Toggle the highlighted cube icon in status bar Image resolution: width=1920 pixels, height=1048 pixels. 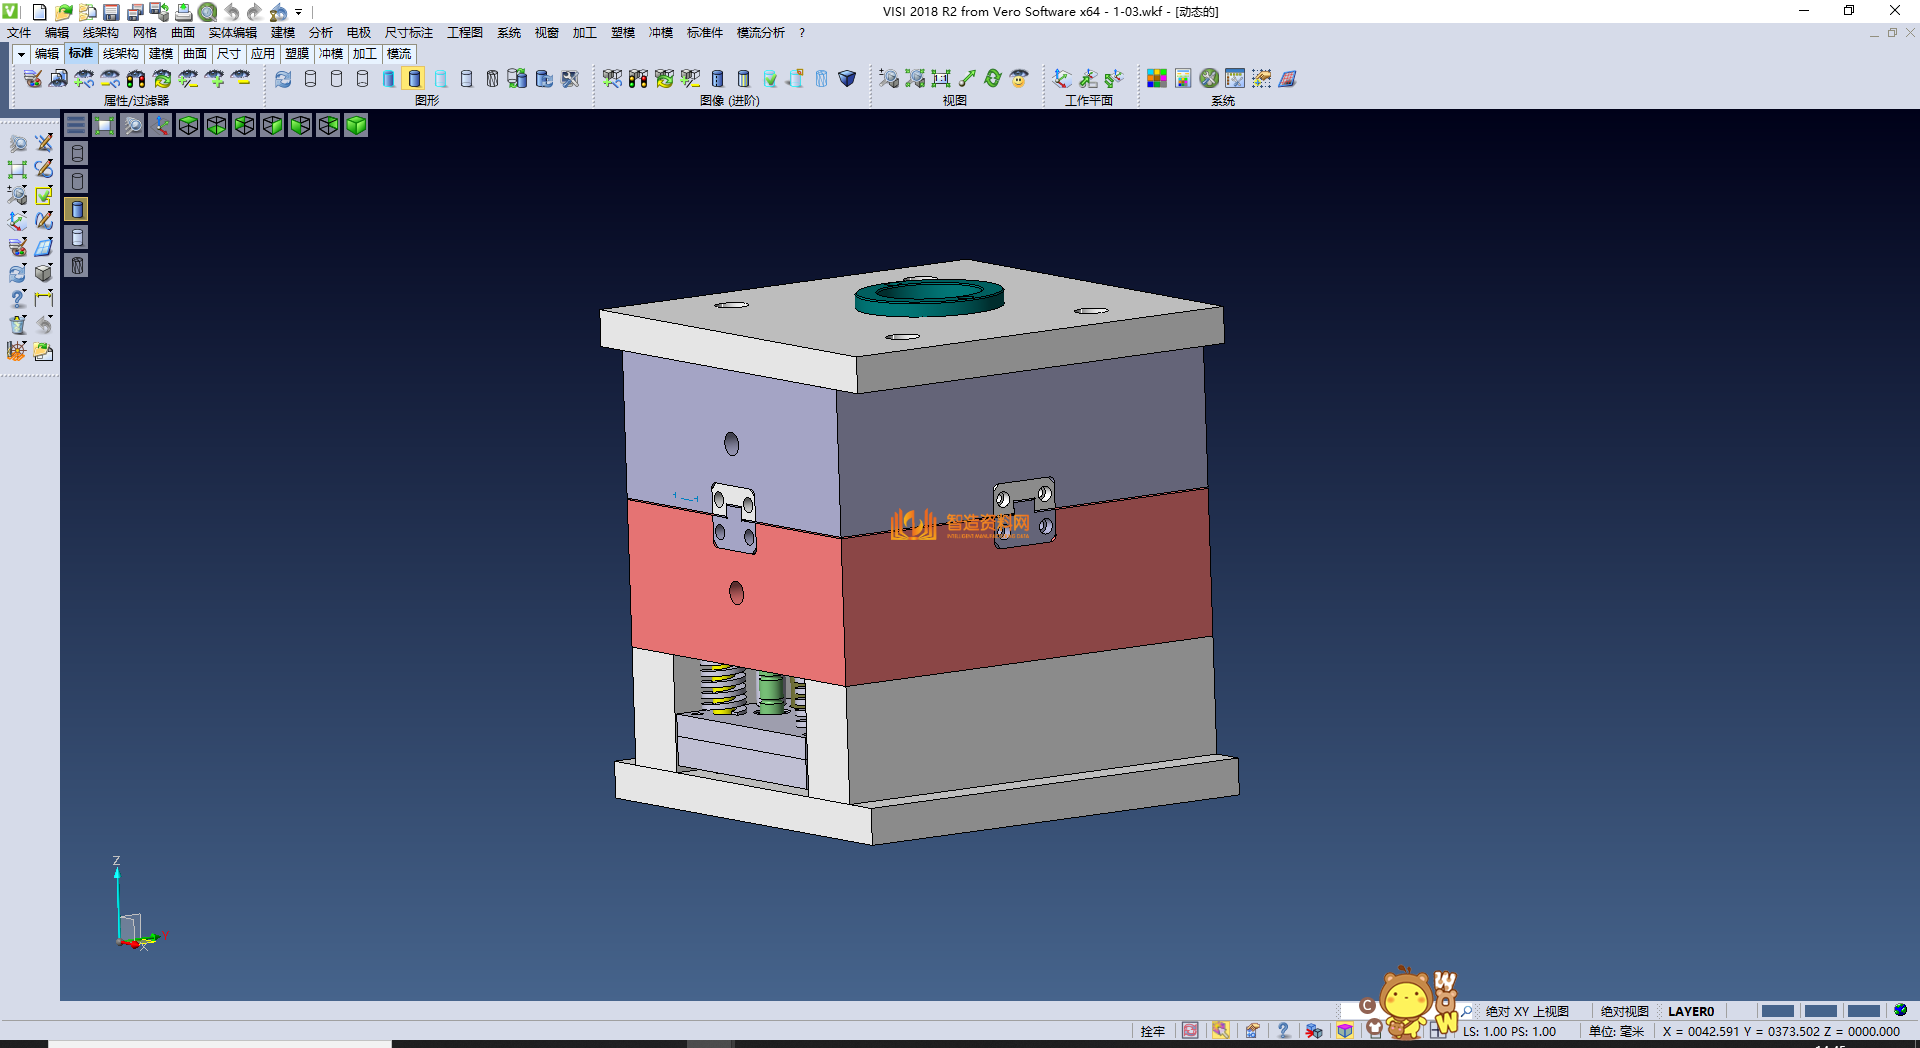point(1345,1031)
